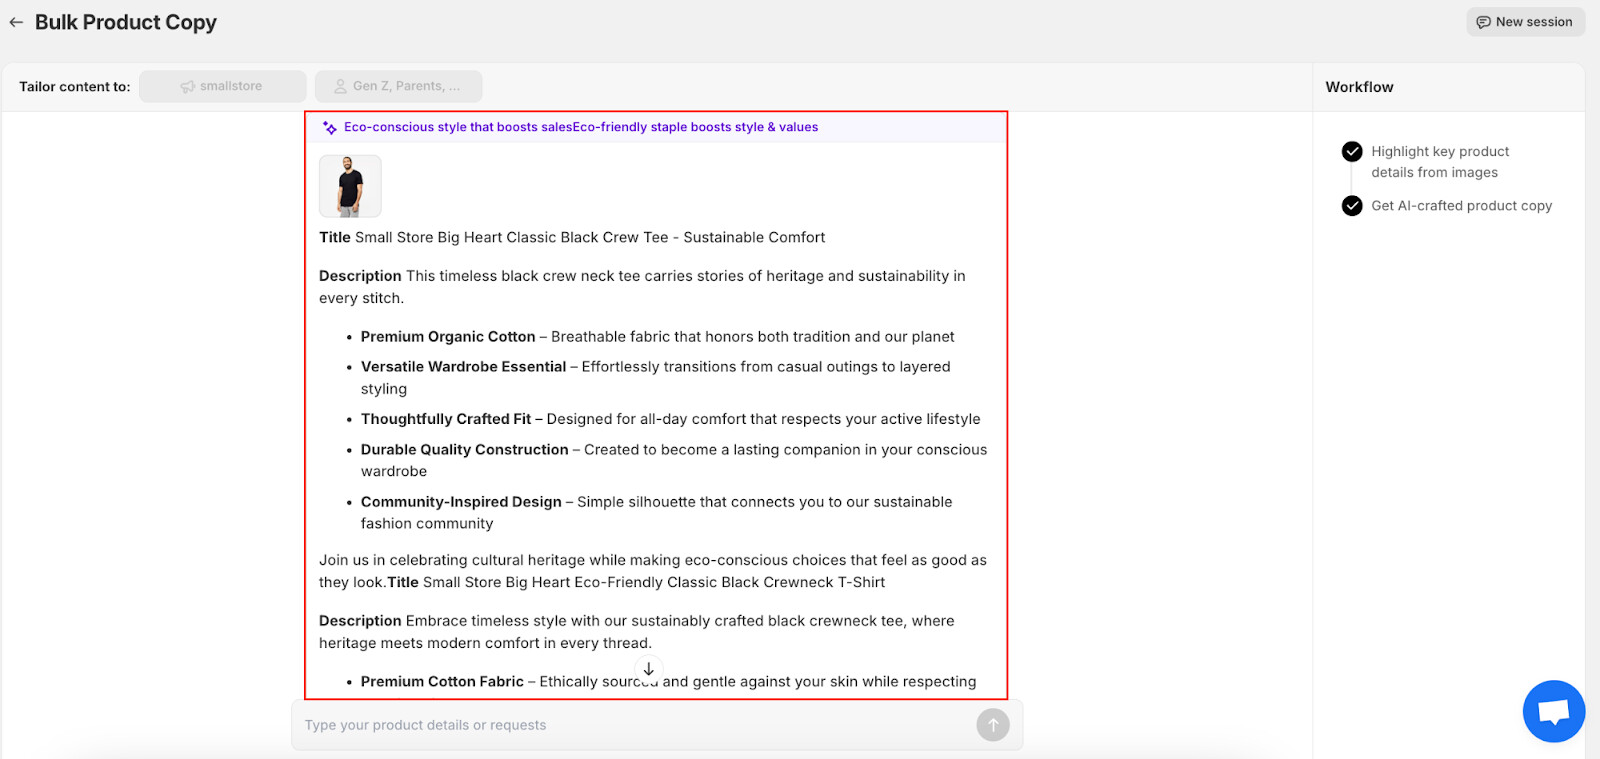1600x759 pixels.
Task: Click the Premium Cotton Fabric bullet
Action: 668,682
